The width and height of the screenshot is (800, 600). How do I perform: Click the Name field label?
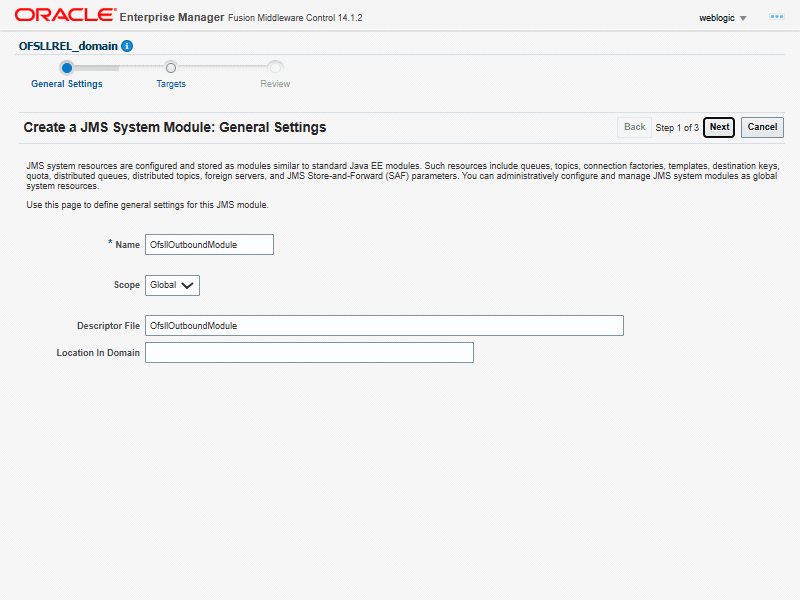(x=128, y=245)
